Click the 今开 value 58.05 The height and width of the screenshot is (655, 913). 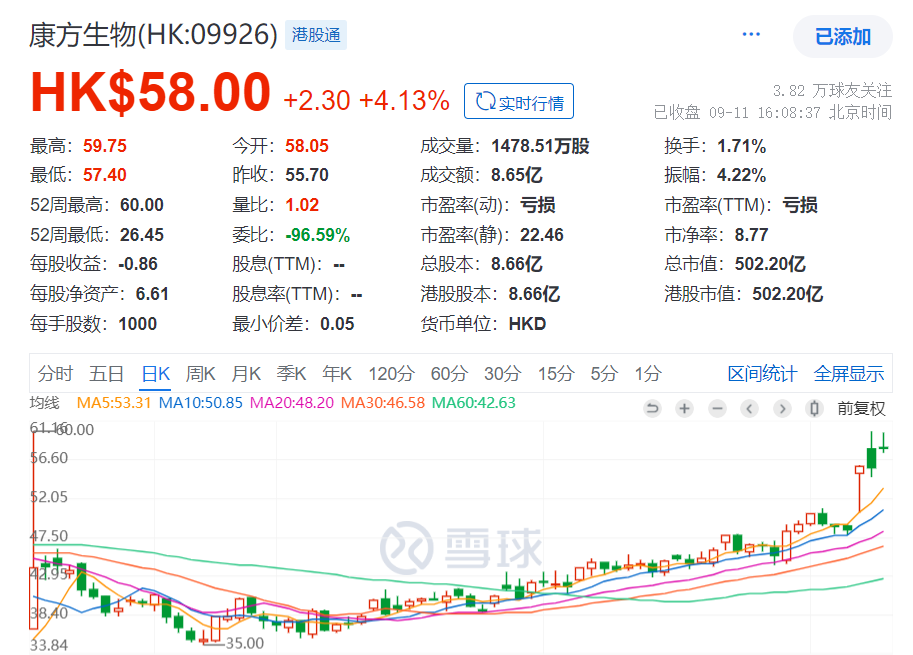307,146
